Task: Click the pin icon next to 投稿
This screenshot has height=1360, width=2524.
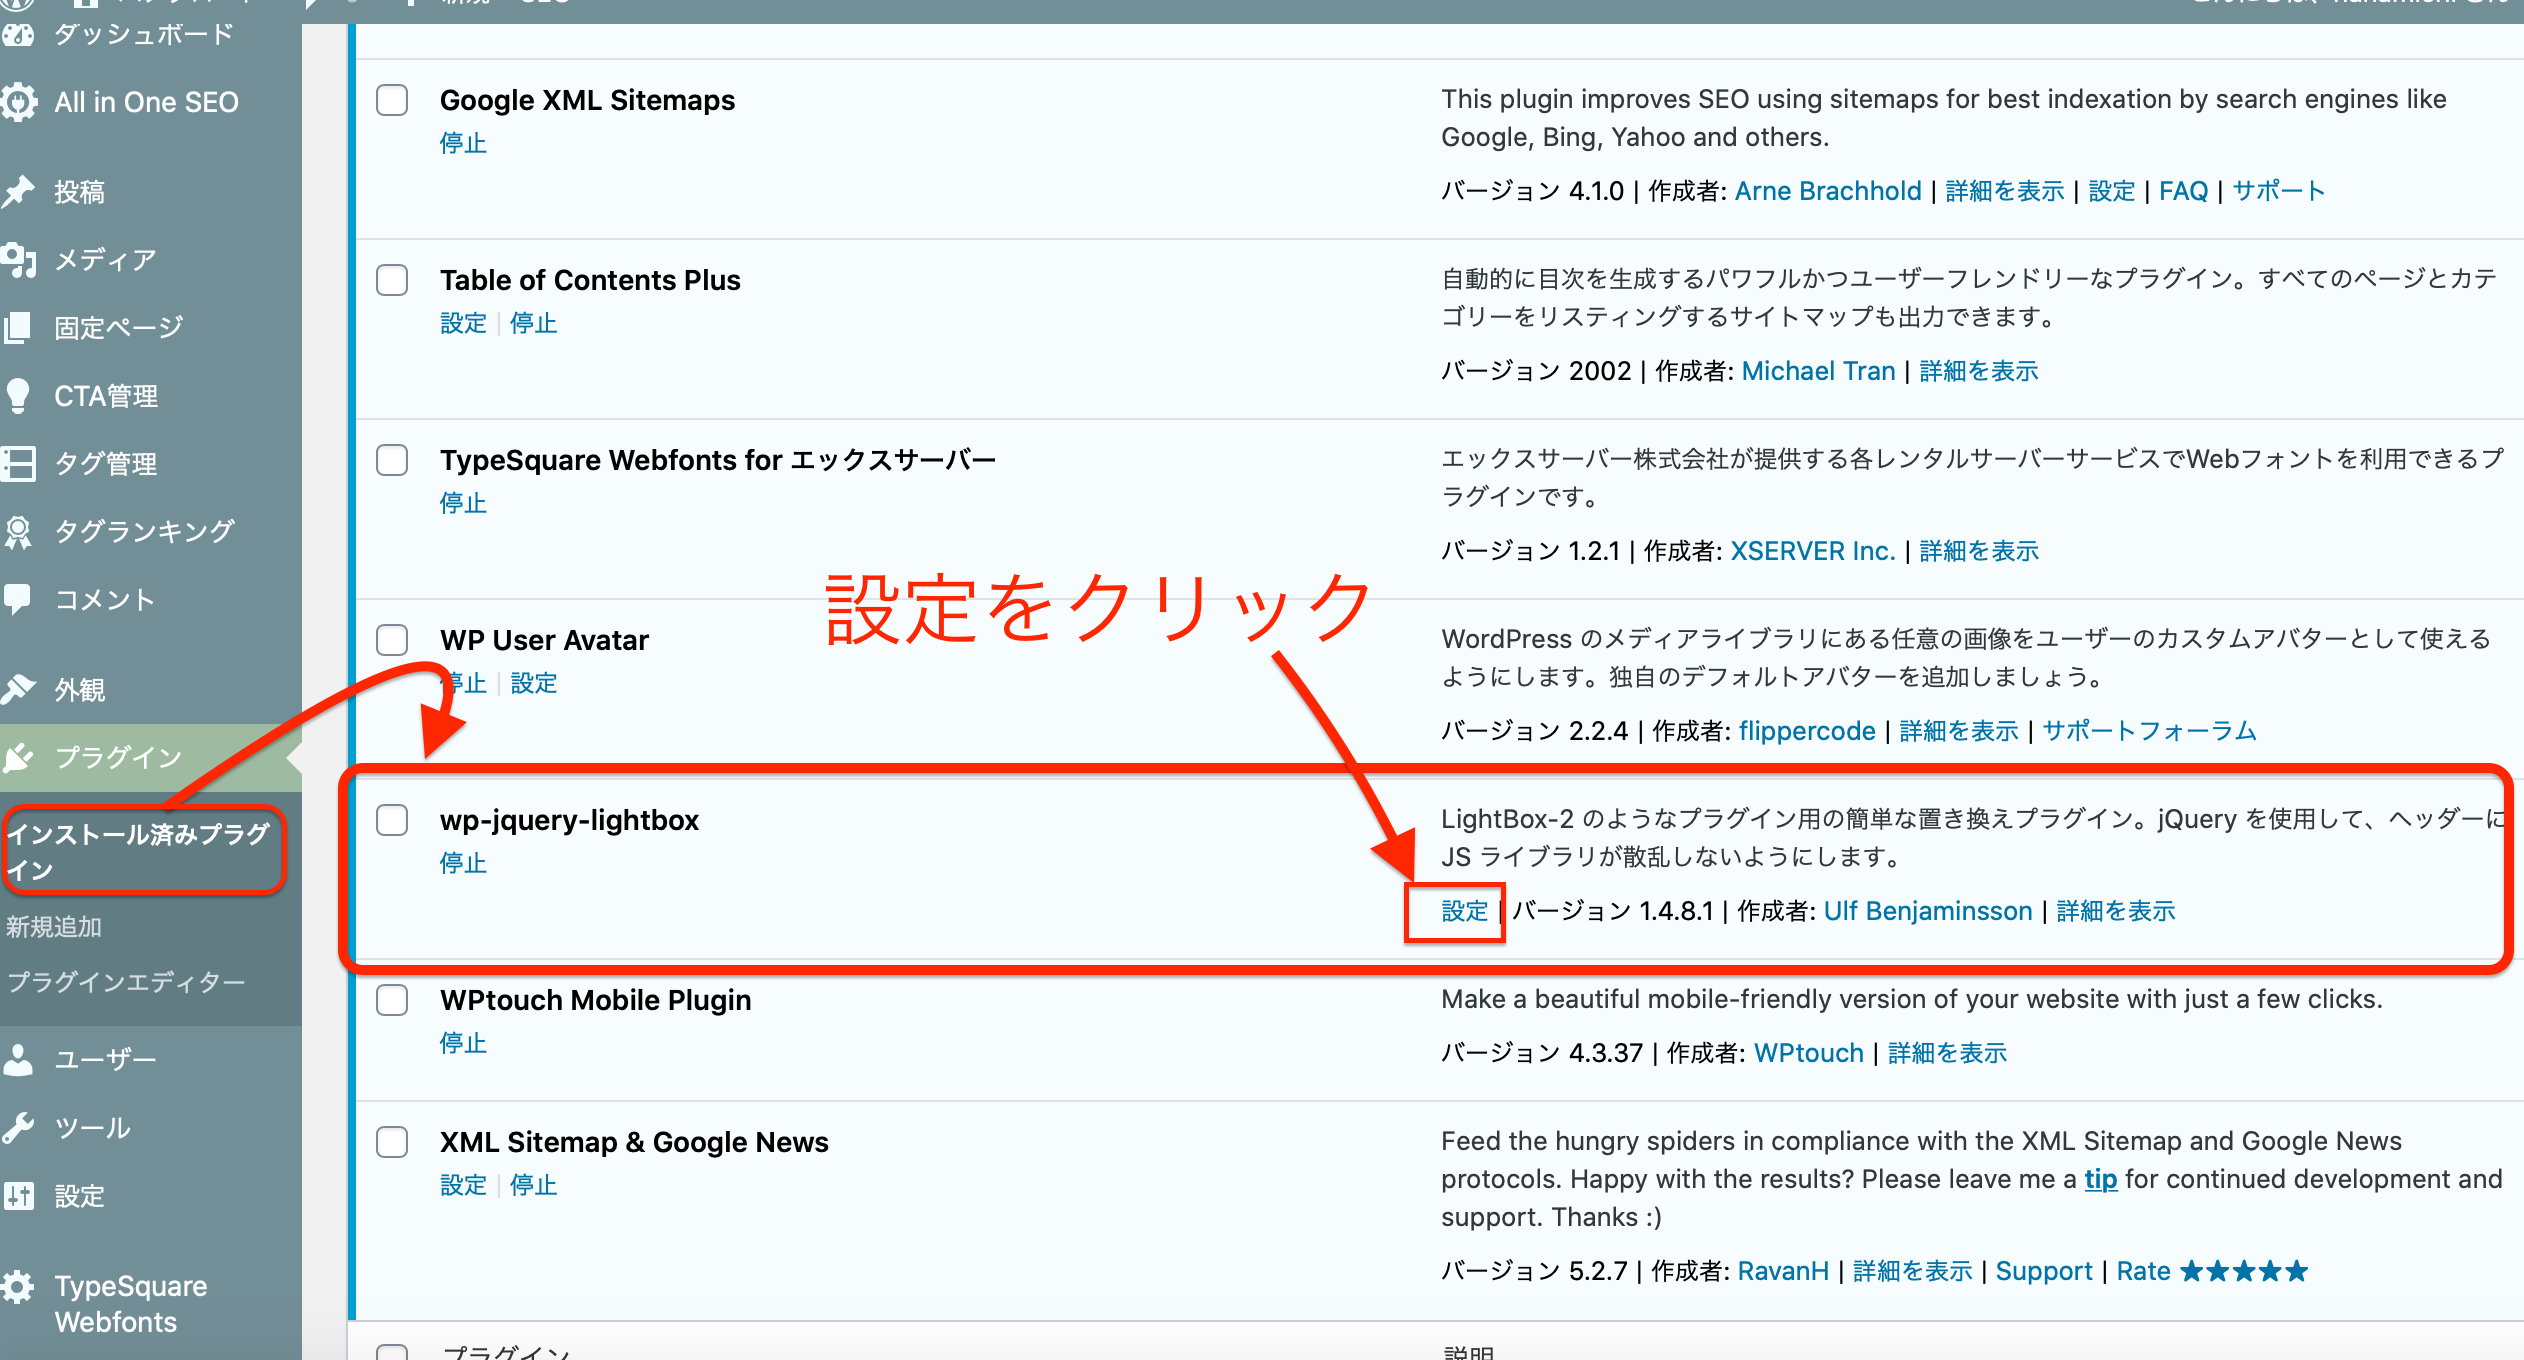Action: click(18, 191)
